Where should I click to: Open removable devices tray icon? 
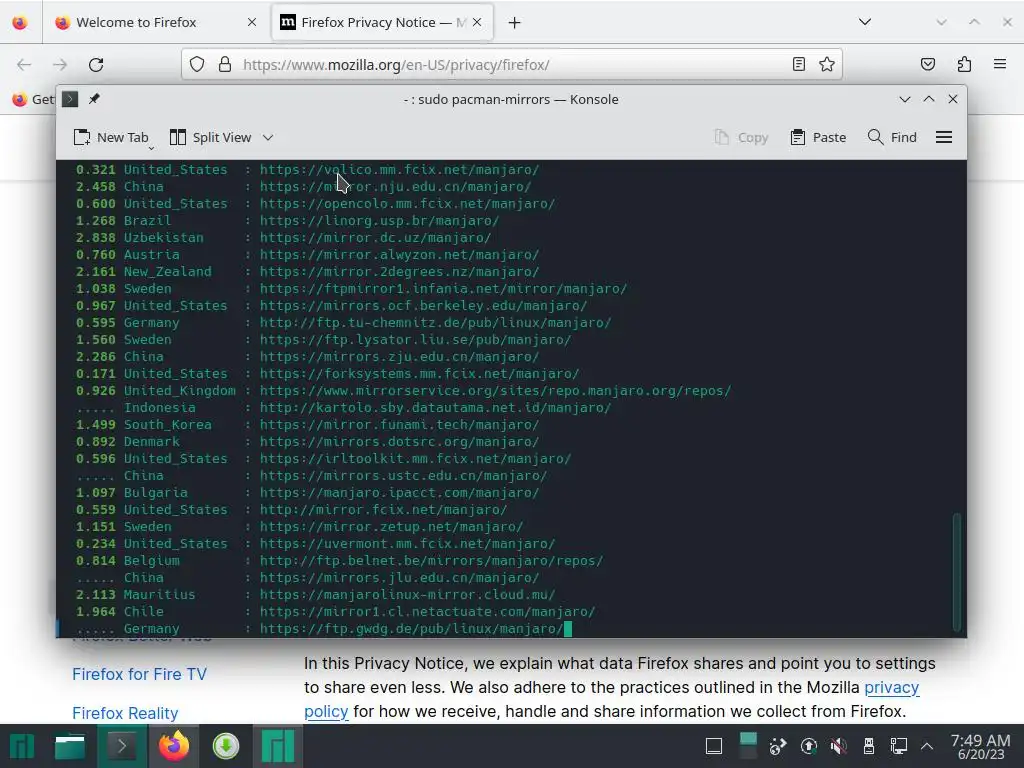click(869, 746)
